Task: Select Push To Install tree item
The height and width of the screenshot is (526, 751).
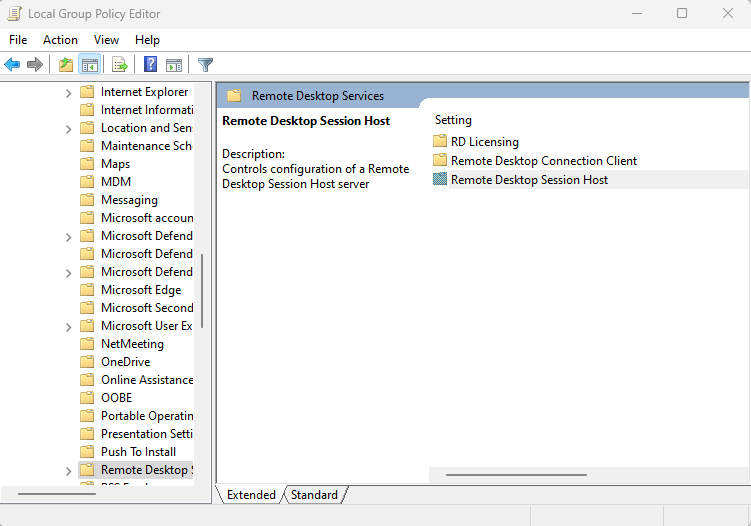Action: pyautogui.click(x=138, y=452)
